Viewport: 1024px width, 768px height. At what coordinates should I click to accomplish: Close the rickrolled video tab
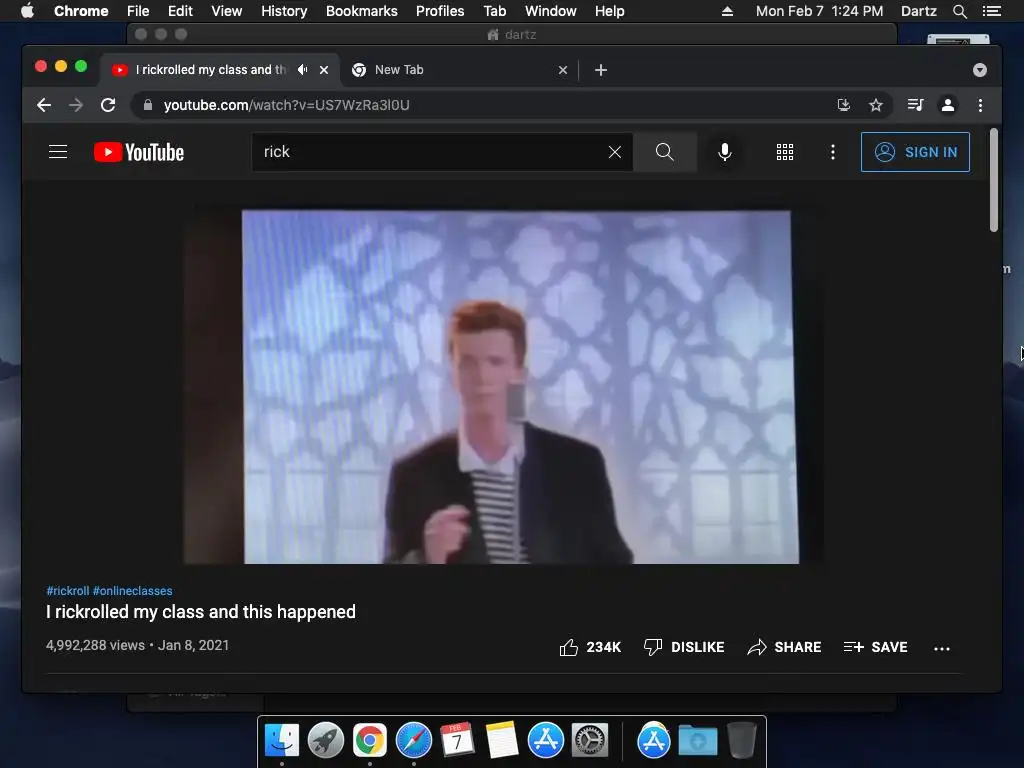pos(324,70)
